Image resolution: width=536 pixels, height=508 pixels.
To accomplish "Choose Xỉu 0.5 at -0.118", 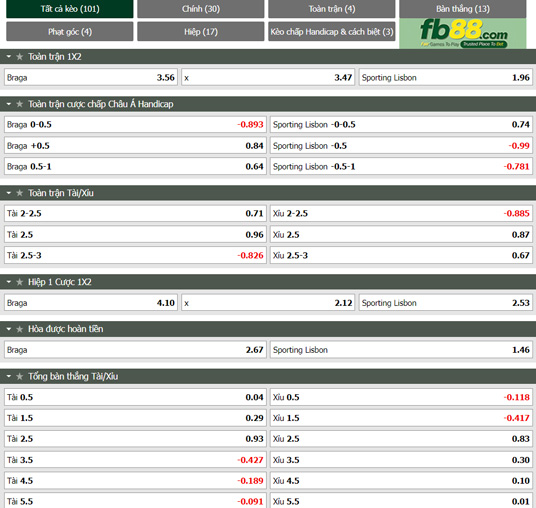I will tap(401, 397).
